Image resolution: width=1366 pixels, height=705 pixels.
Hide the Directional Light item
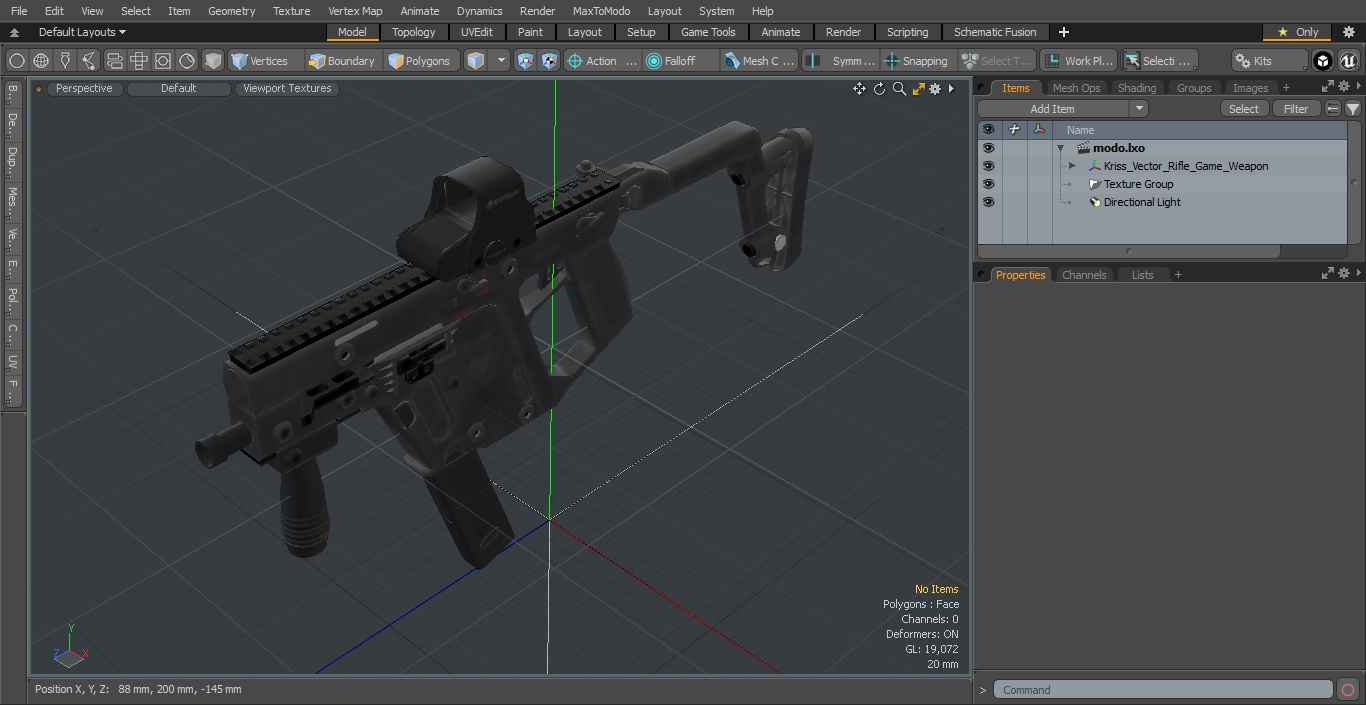click(x=988, y=202)
